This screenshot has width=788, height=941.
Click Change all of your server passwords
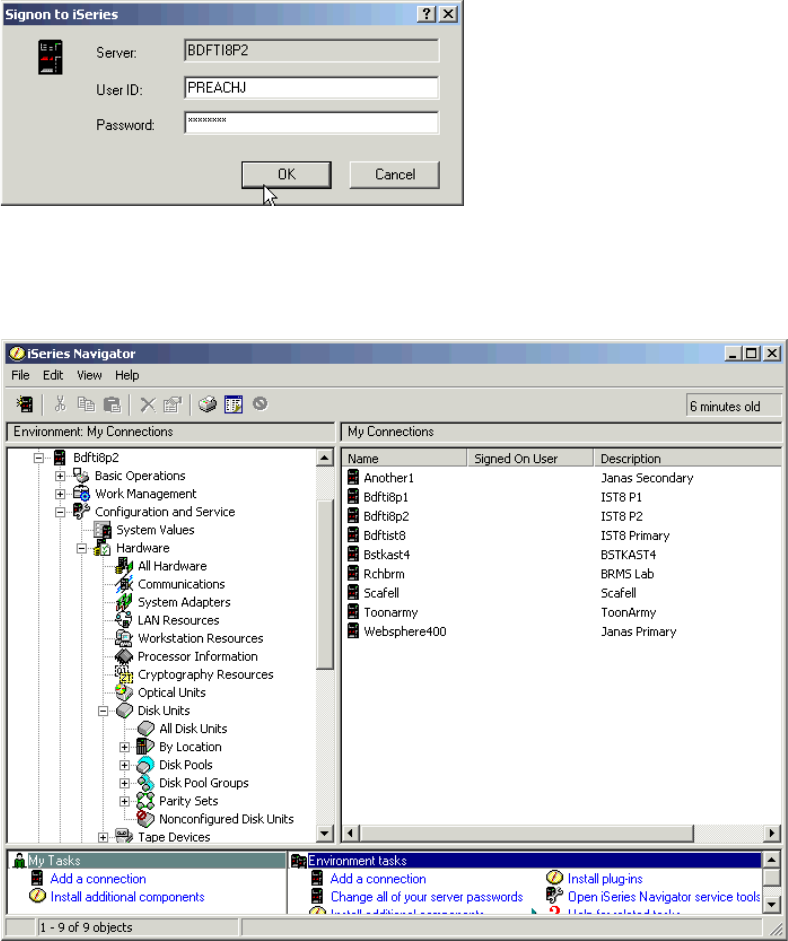click(427, 897)
